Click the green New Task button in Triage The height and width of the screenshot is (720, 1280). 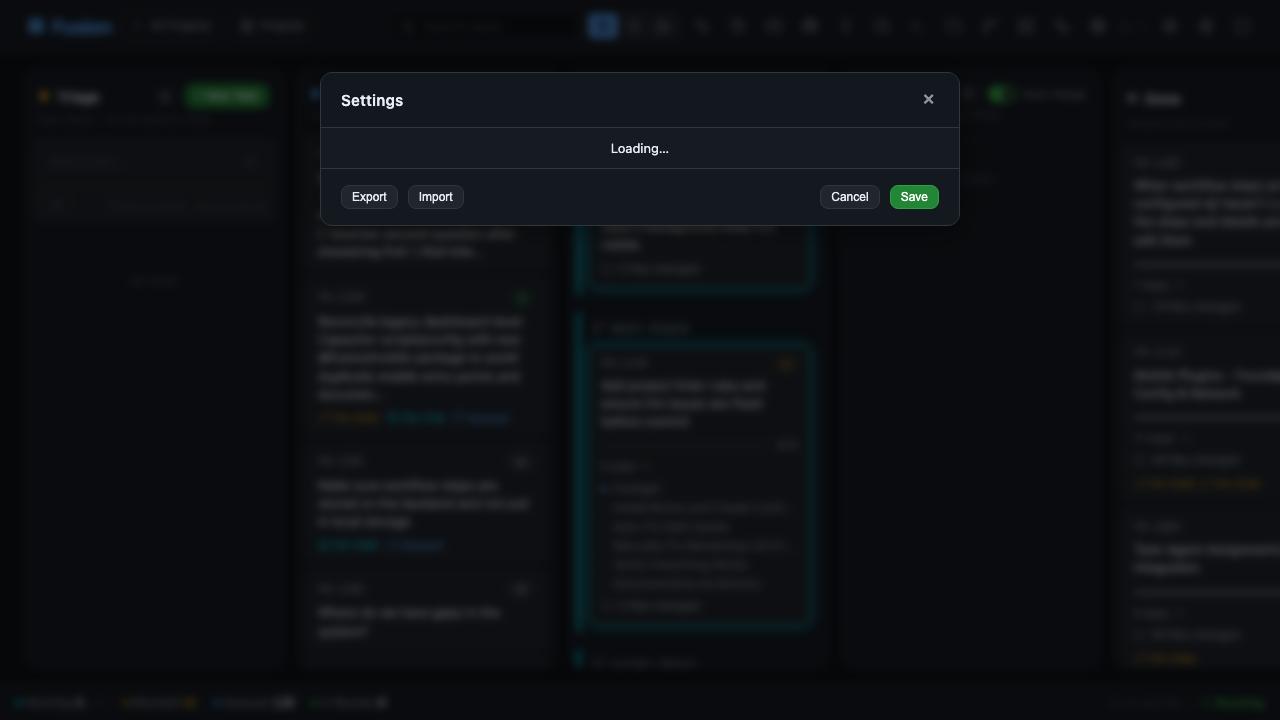[x=227, y=96]
